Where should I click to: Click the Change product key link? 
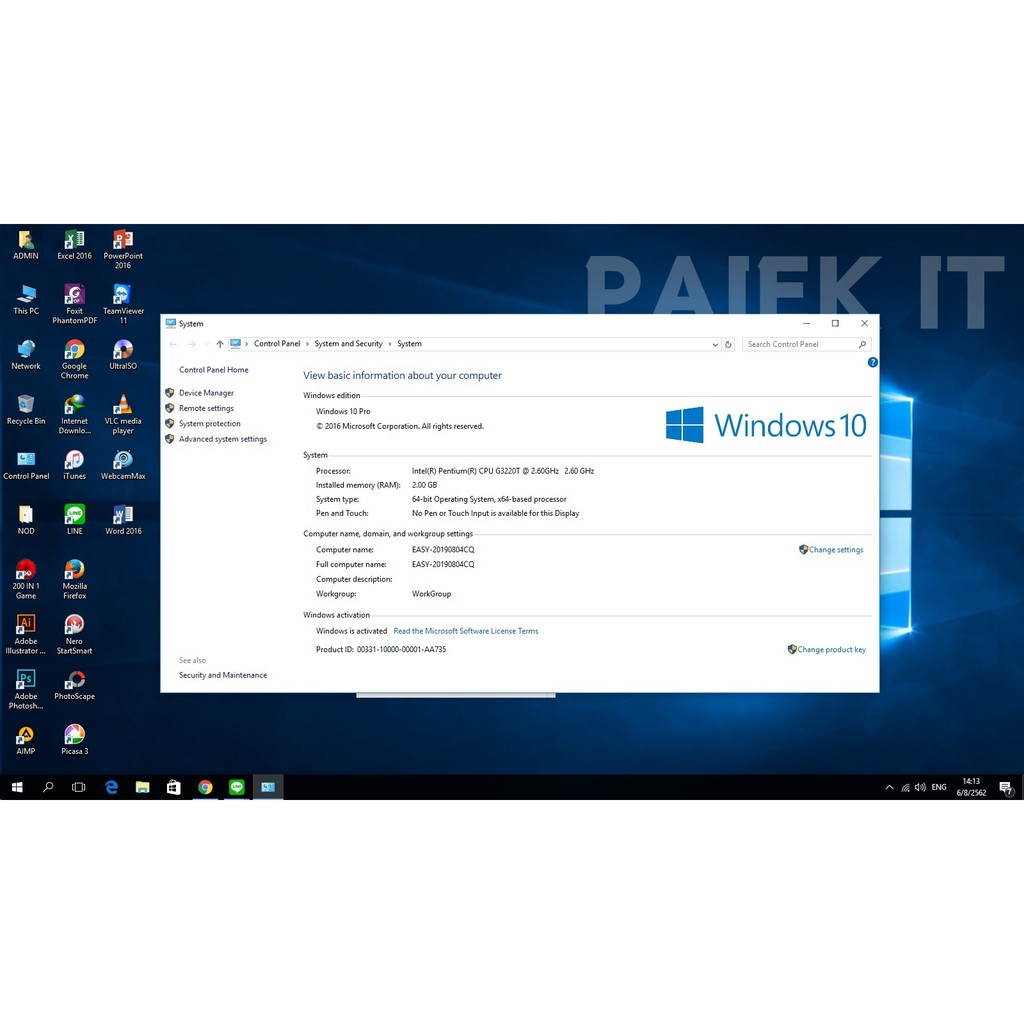pyautogui.click(x=831, y=650)
